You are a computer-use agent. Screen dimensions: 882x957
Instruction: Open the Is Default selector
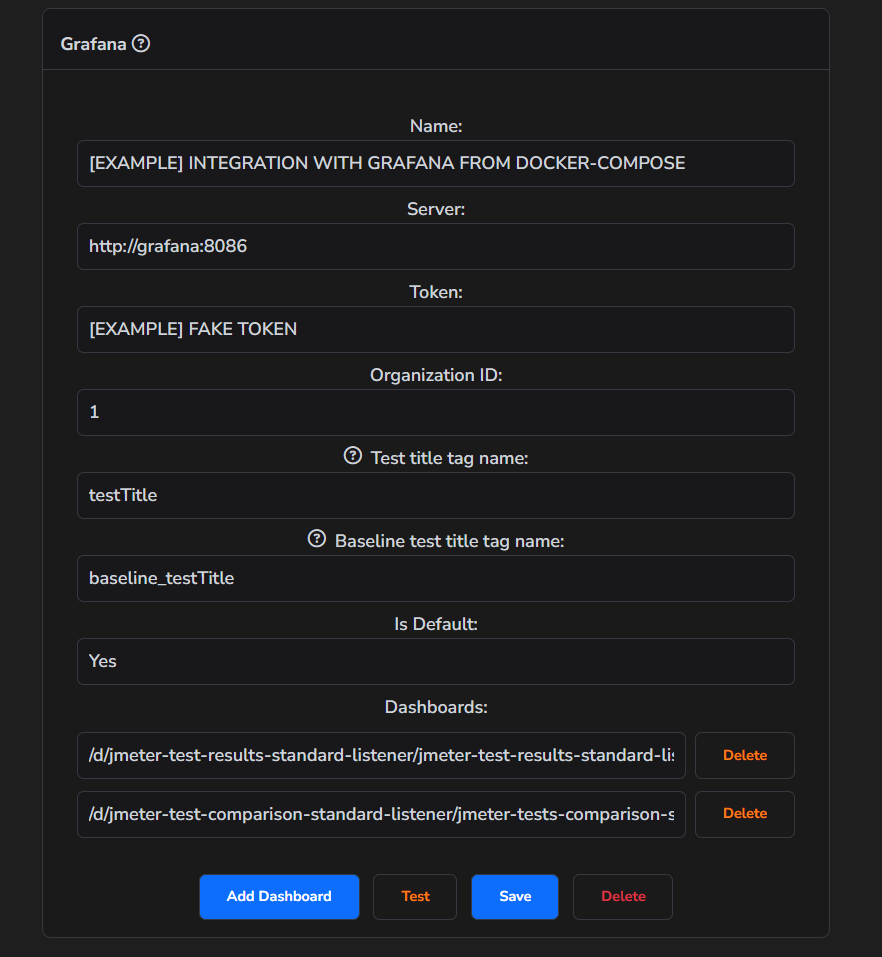435,661
